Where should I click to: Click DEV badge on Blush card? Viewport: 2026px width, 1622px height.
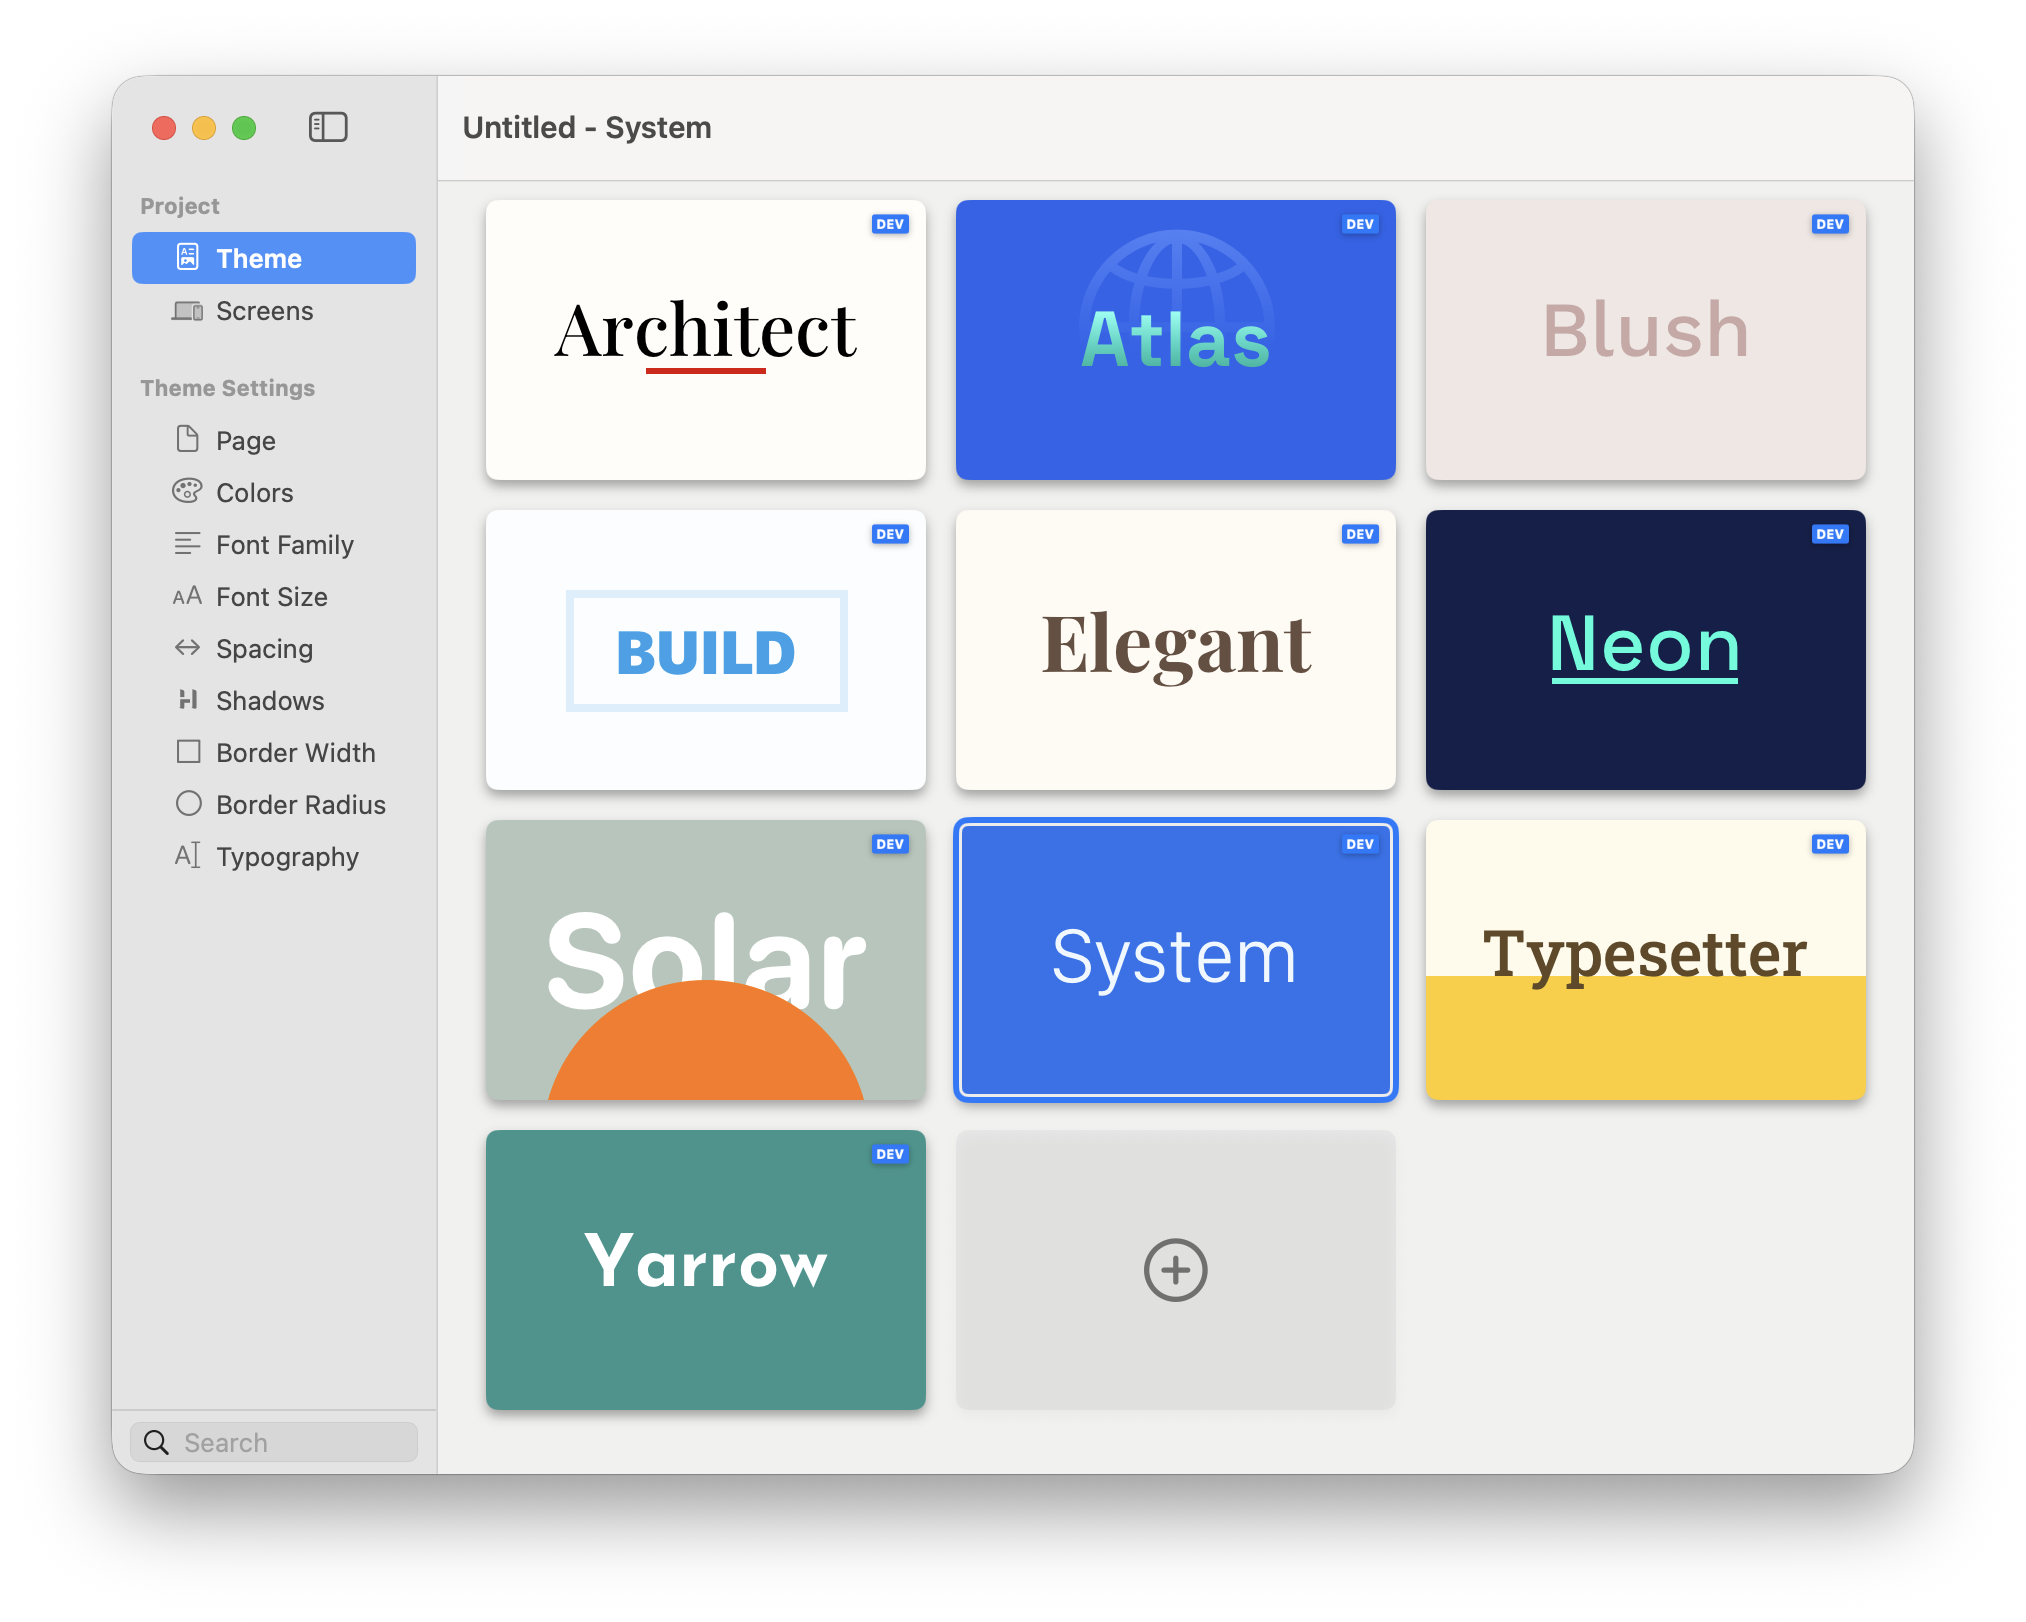point(1829,224)
